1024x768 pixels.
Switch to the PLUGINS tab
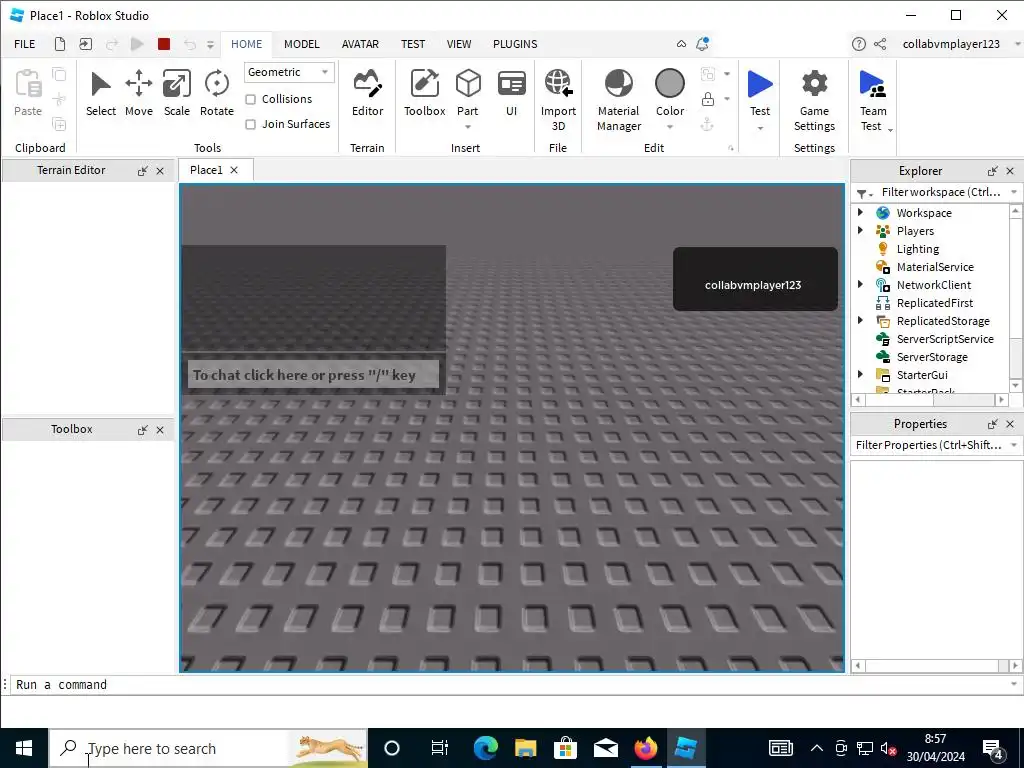click(x=515, y=44)
